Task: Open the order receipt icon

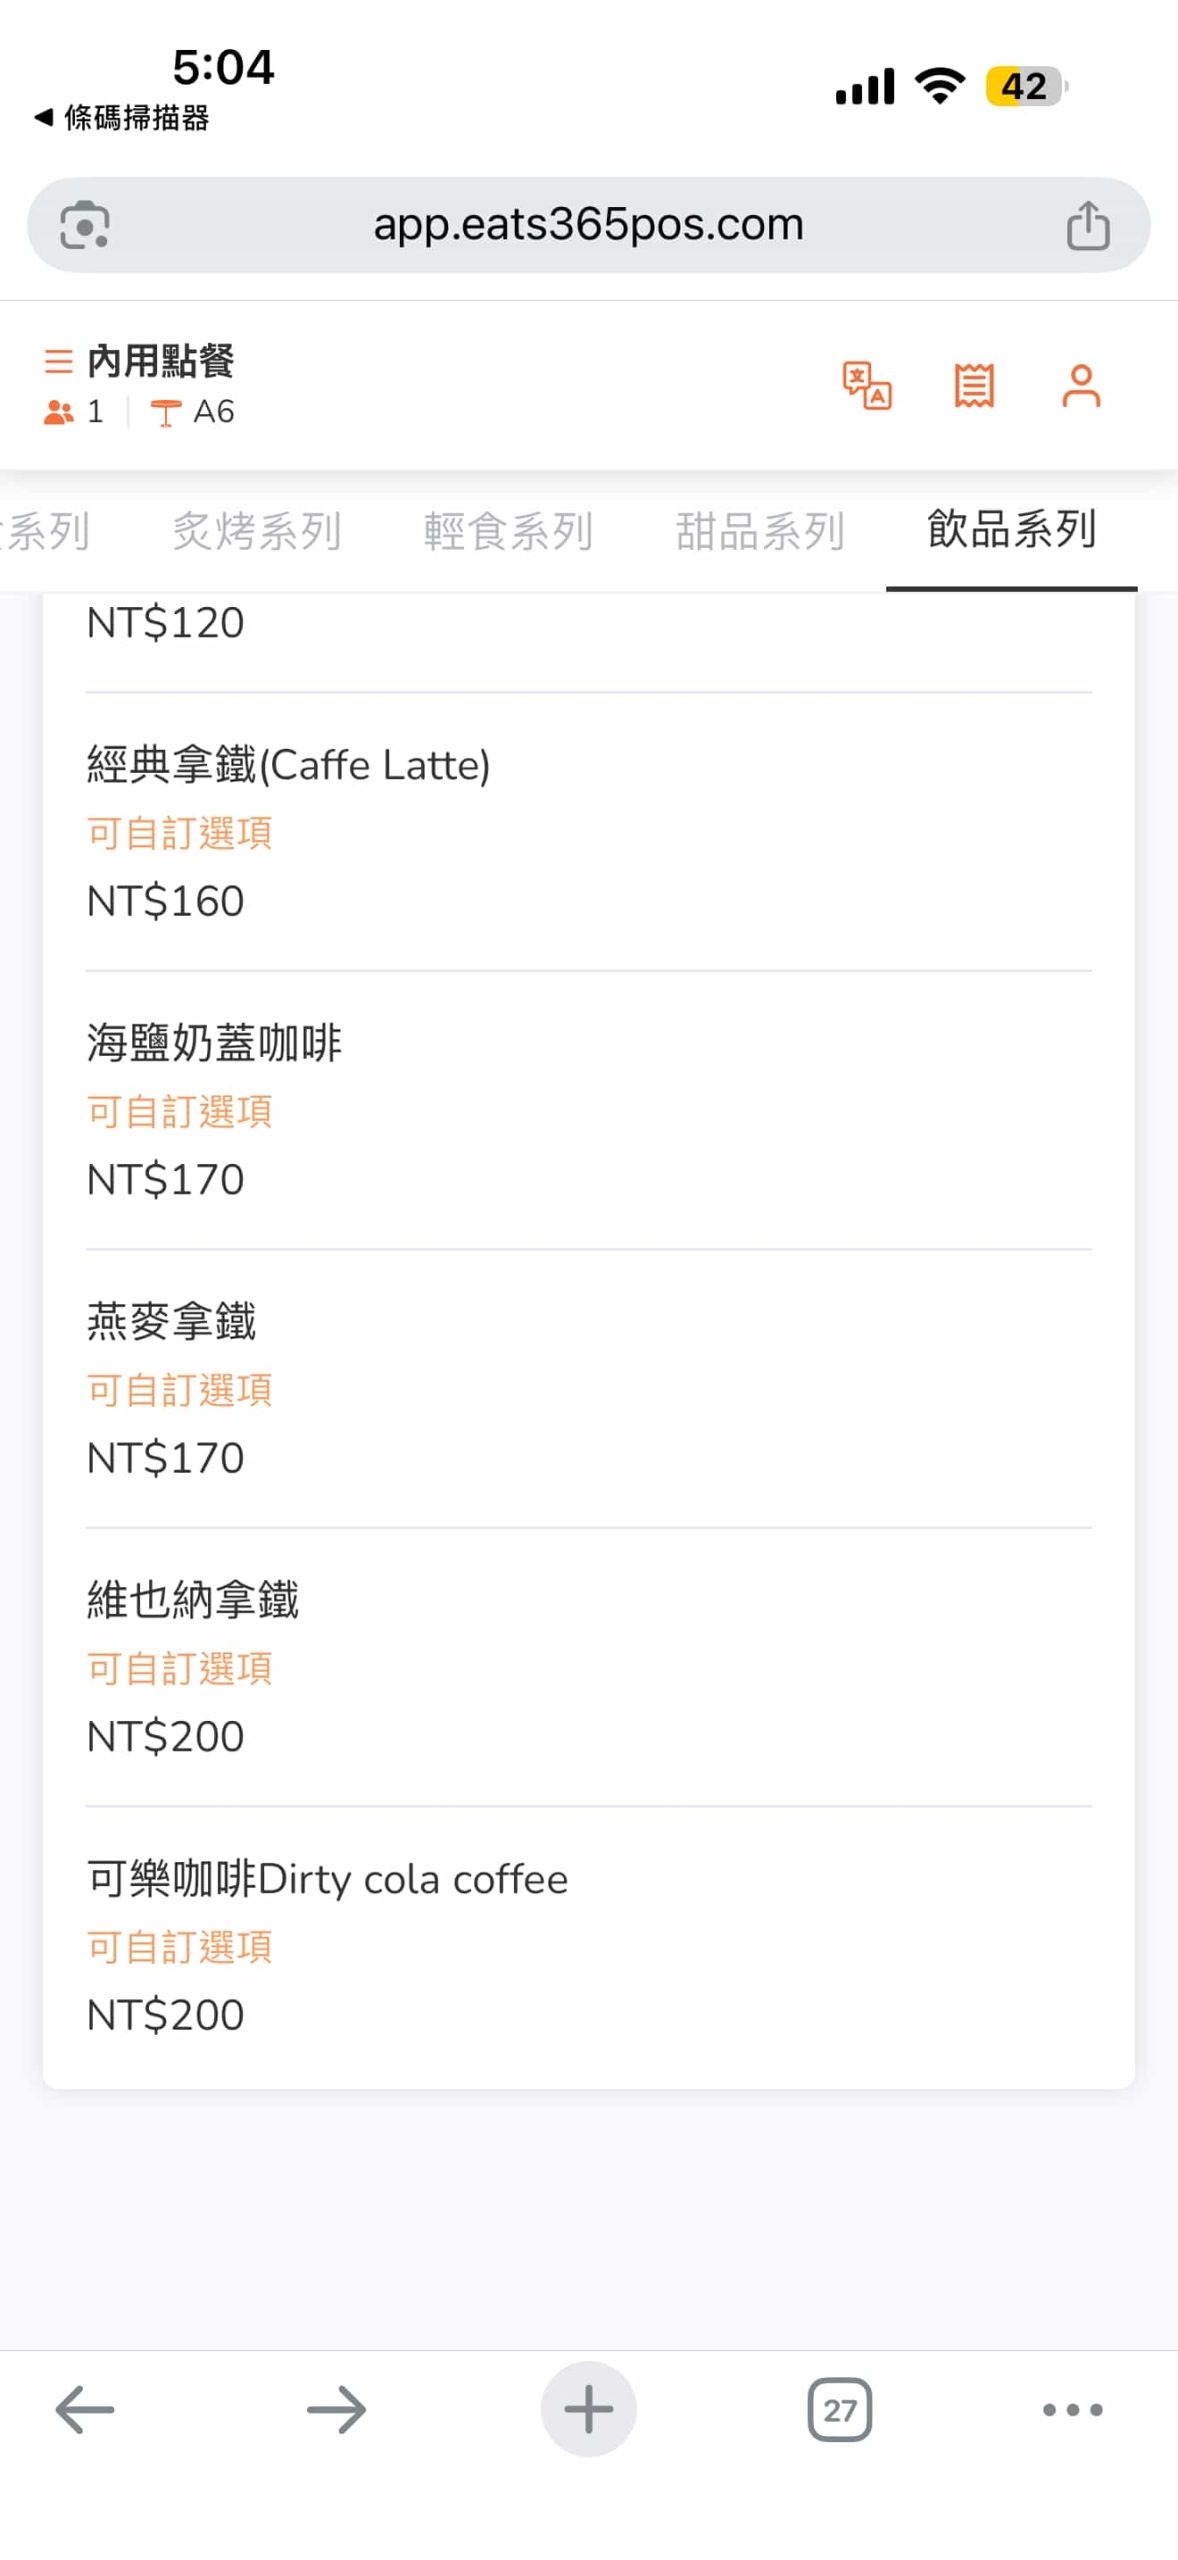Action: click(974, 386)
